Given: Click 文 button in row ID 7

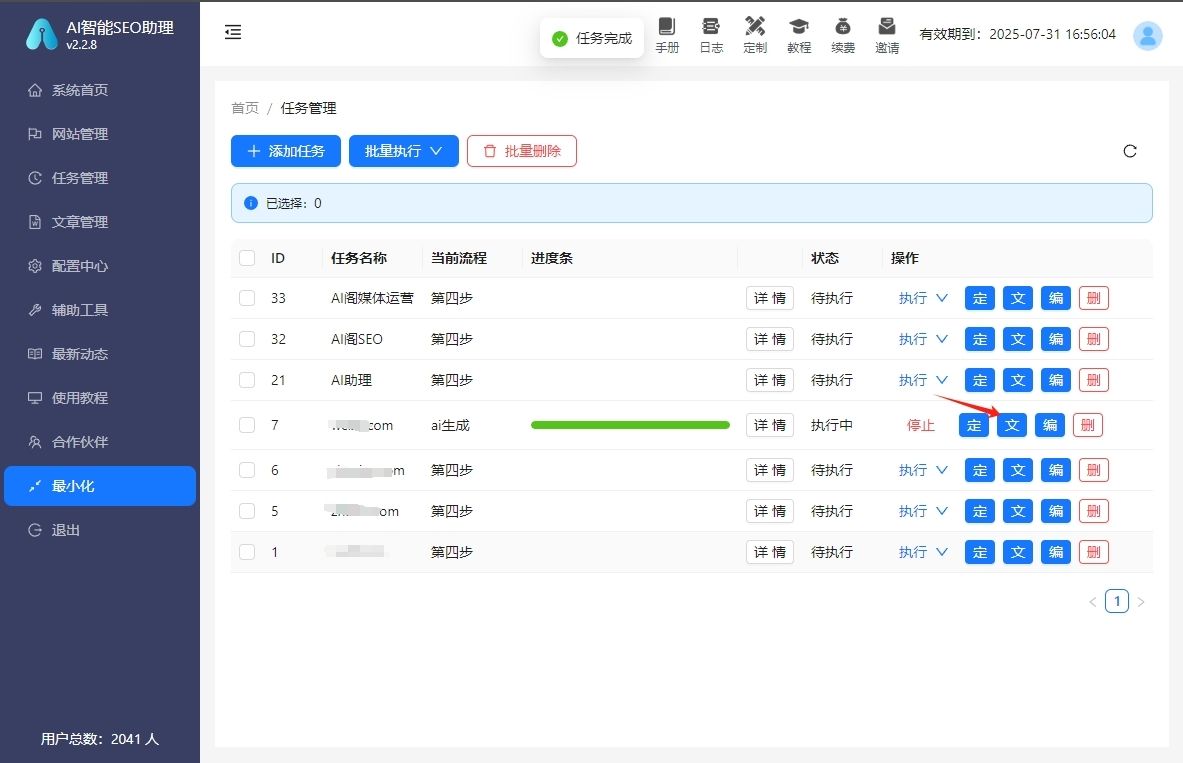Looking at the screenshot, I should [1012, 425].
